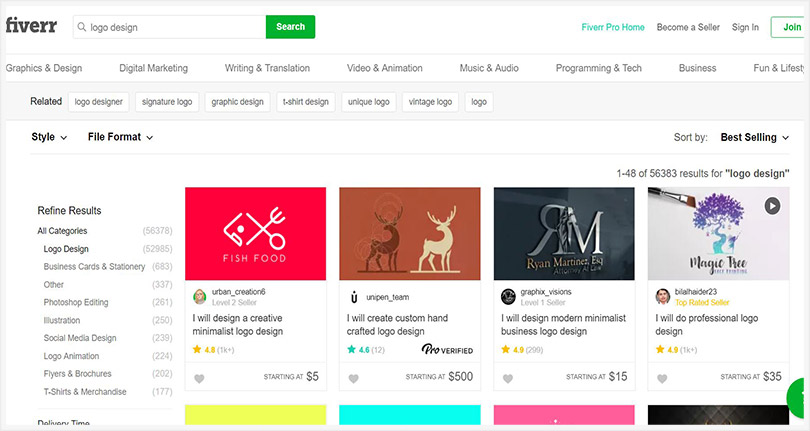Open the File Format filter dropdown
Screen dimensions: 810x431
pyautogui.click(x=120, y=137)
